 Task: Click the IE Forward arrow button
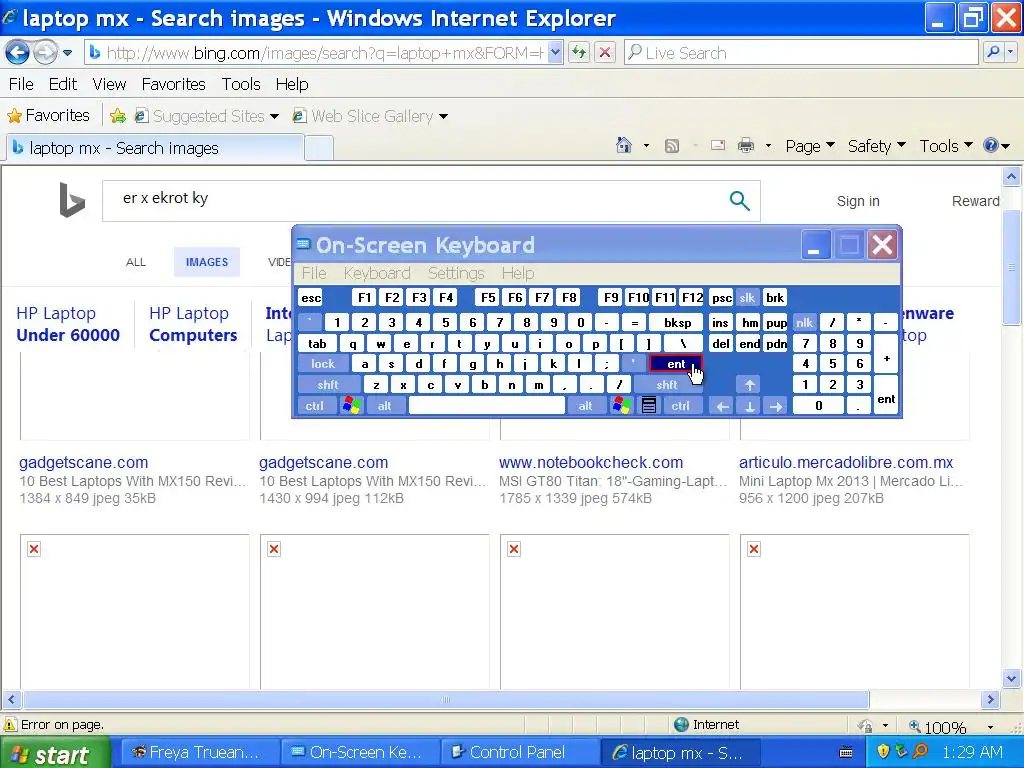pyautogui.click(x=44, y=52)
